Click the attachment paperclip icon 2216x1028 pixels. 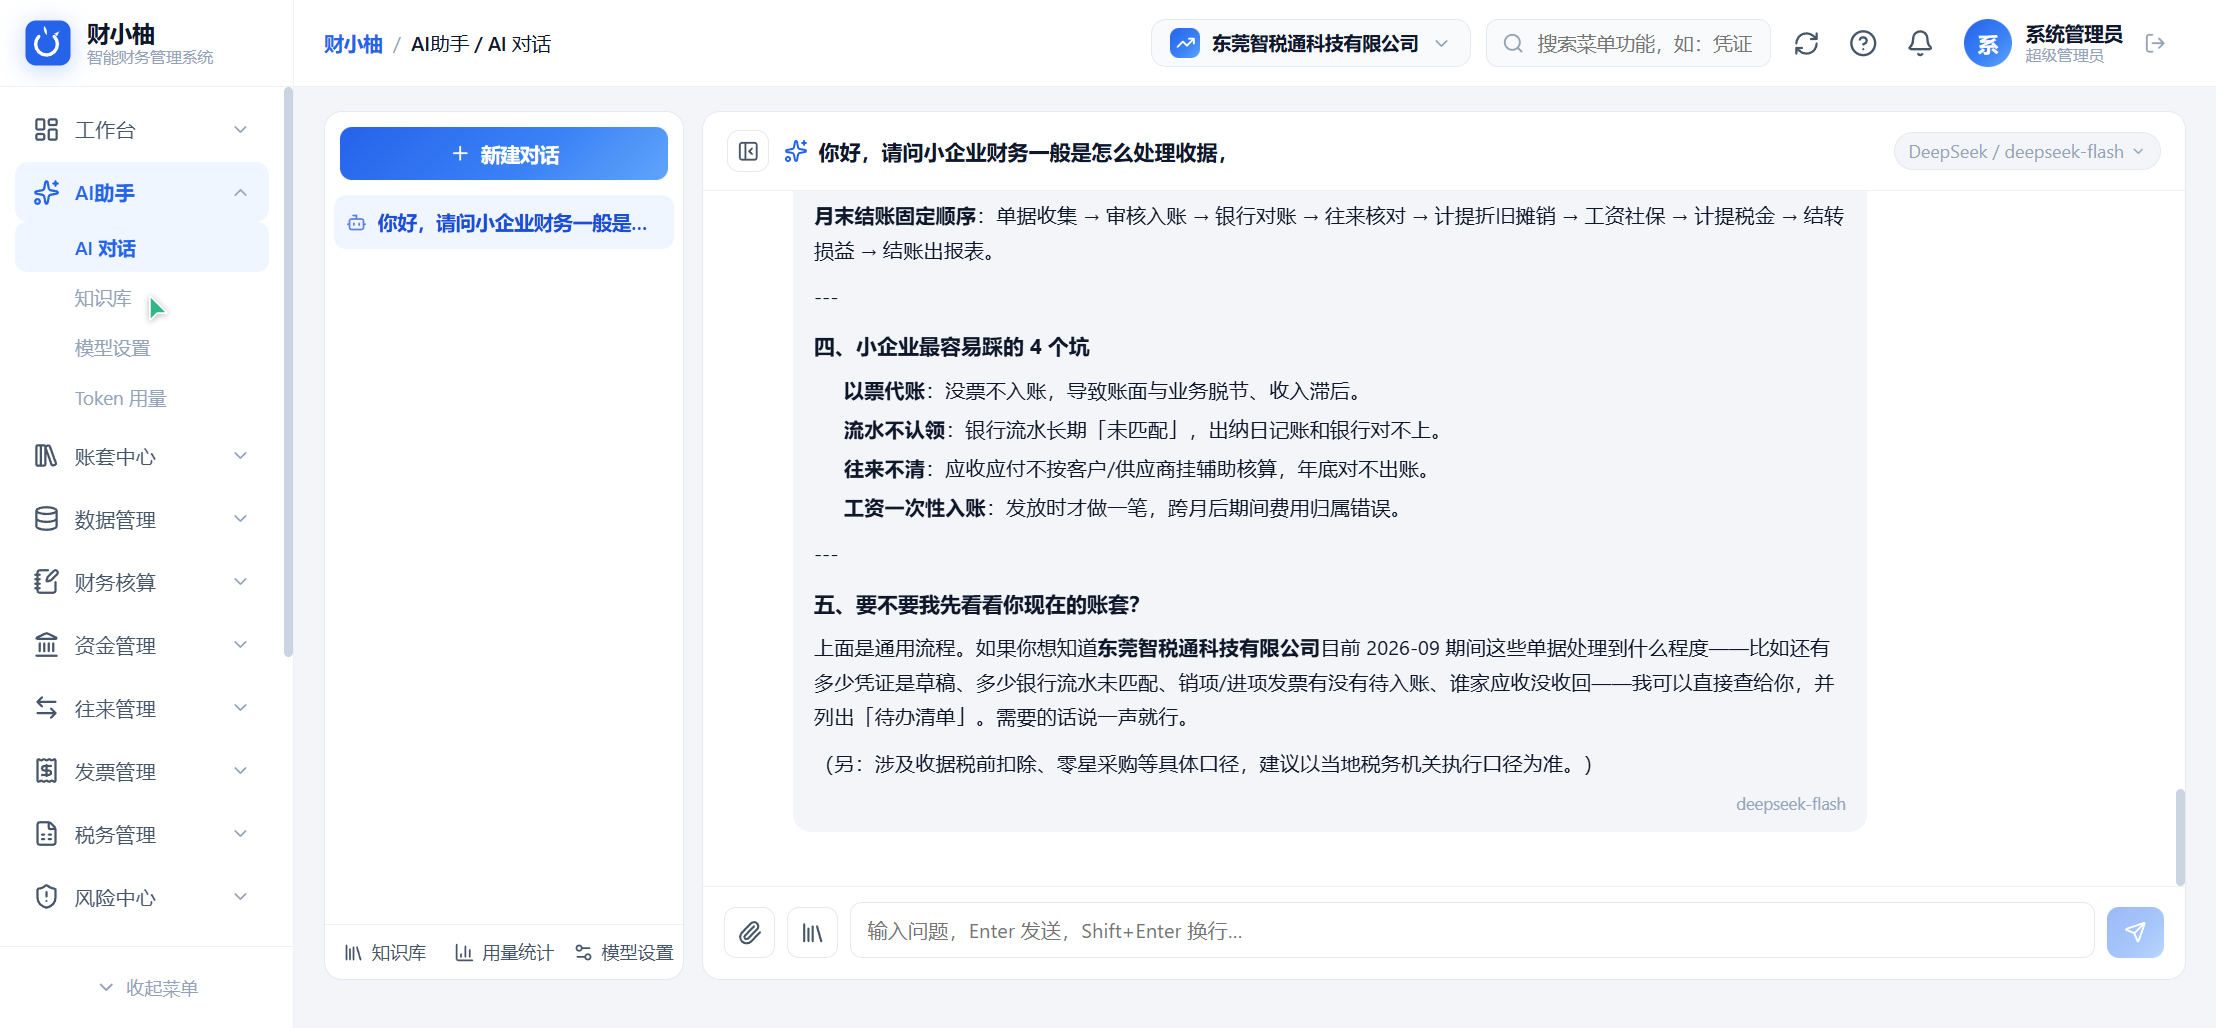coord(750,932)
